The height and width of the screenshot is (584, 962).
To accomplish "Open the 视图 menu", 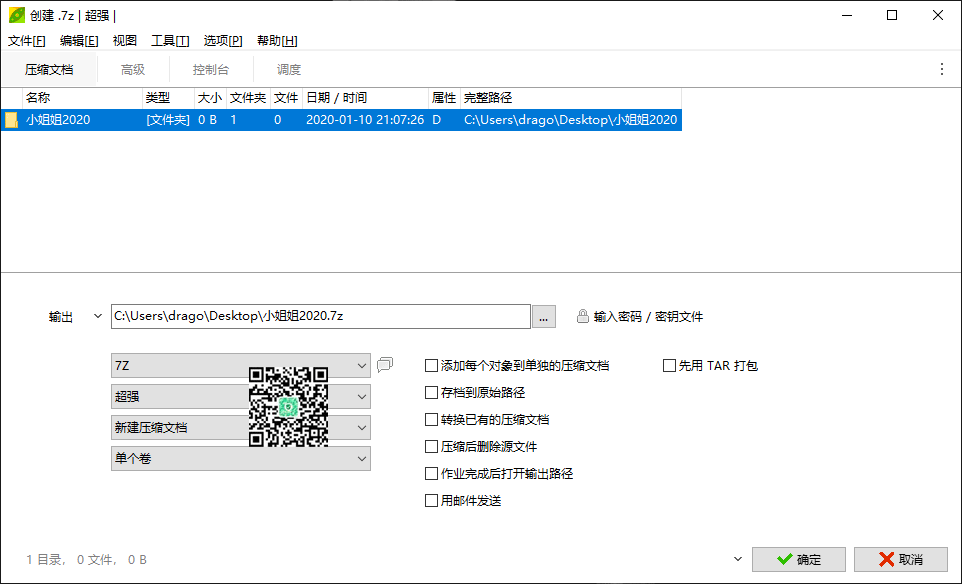I will click(x=125, y=41).
